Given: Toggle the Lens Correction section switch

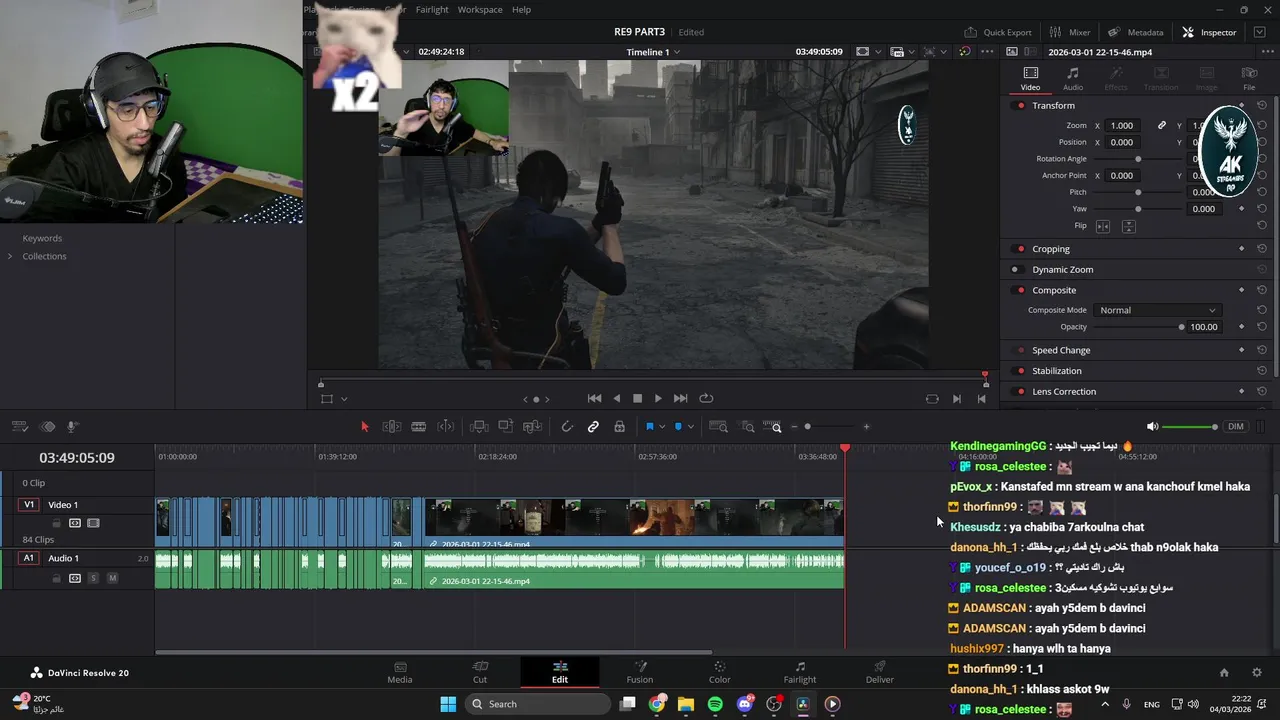Looking at the screenshot, I should (1020, 392).
